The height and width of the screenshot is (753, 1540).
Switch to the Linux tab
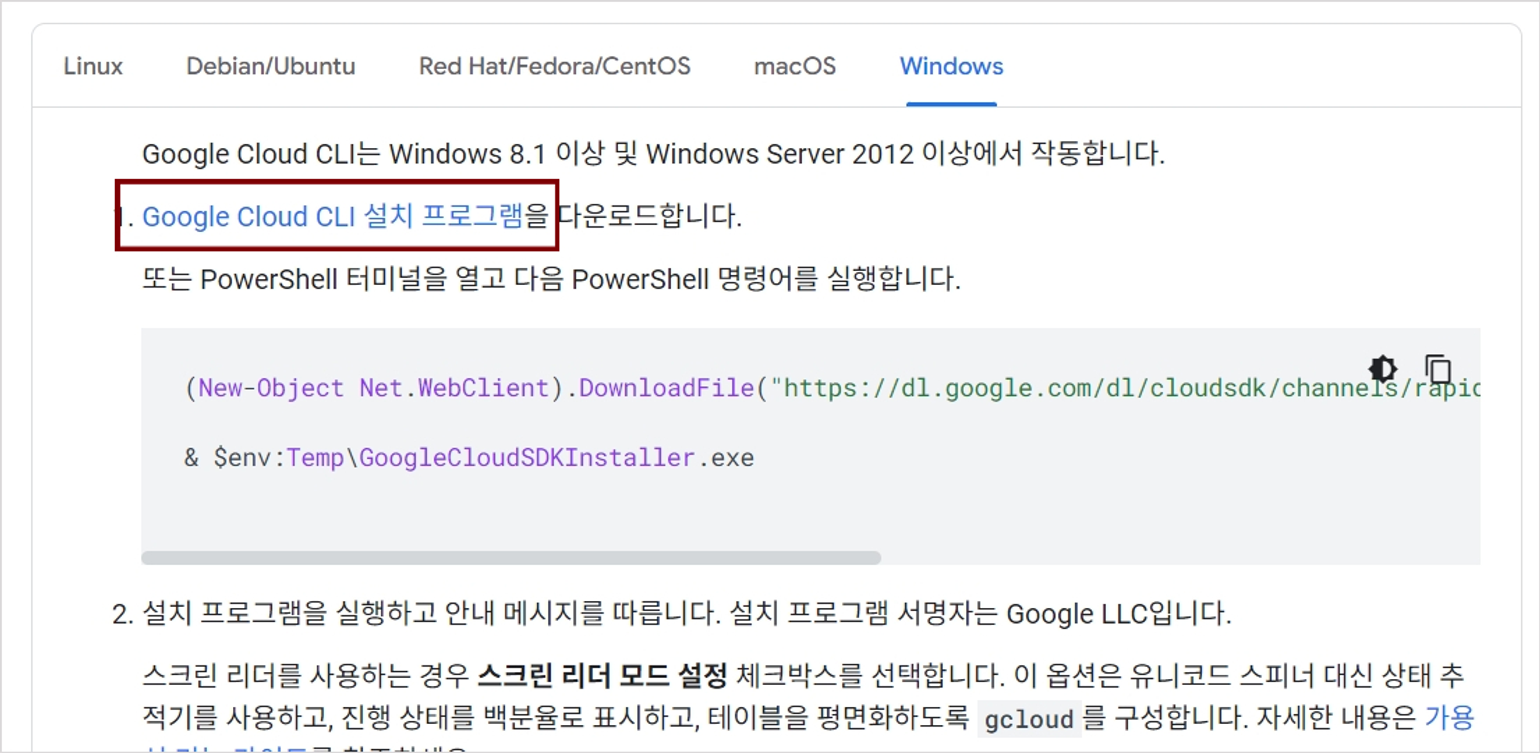(x=93, y=67)
